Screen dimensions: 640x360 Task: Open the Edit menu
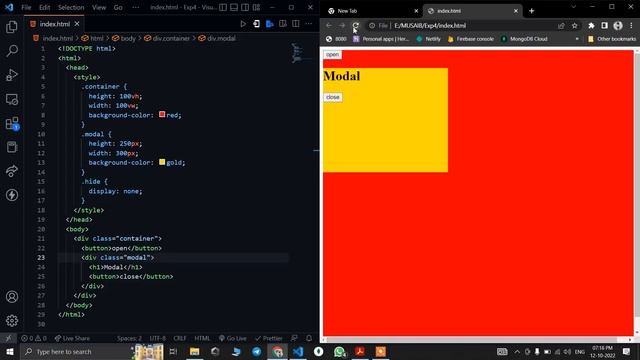pos(44,7)
